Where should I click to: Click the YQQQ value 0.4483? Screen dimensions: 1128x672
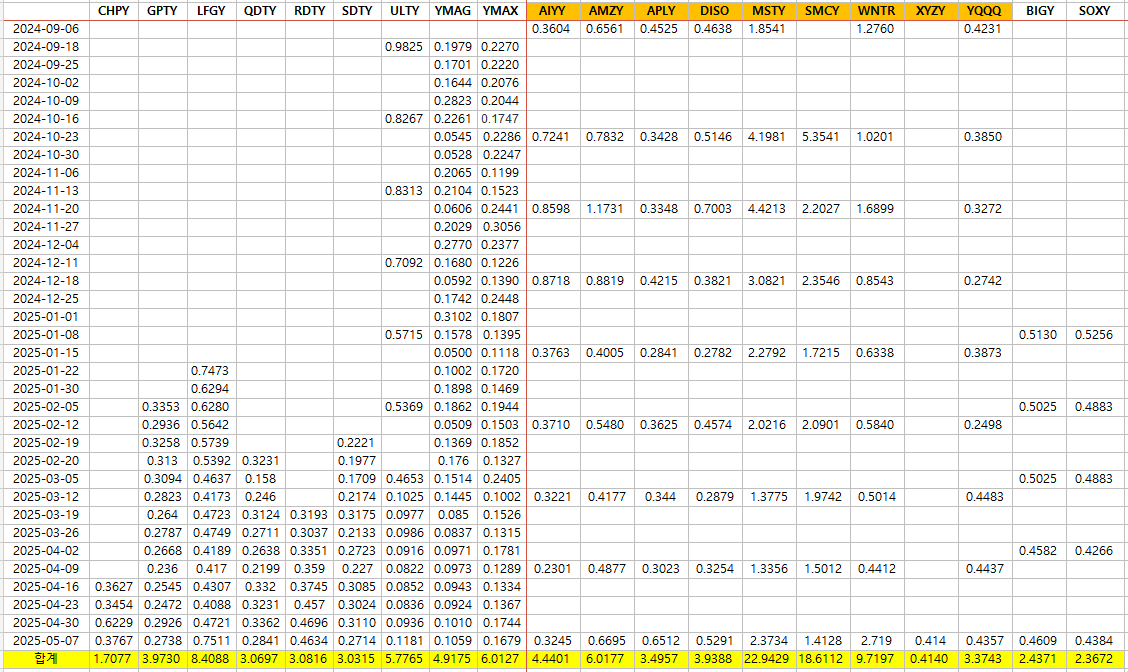click(x=984, y=496)
